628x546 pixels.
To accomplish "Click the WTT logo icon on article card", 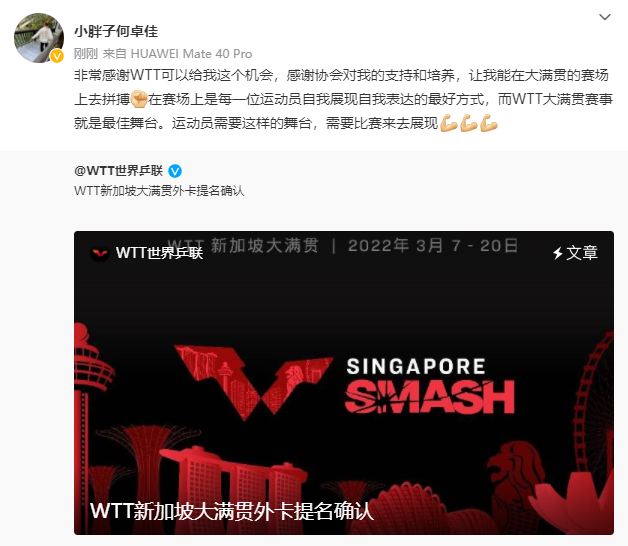I will 100,253.
